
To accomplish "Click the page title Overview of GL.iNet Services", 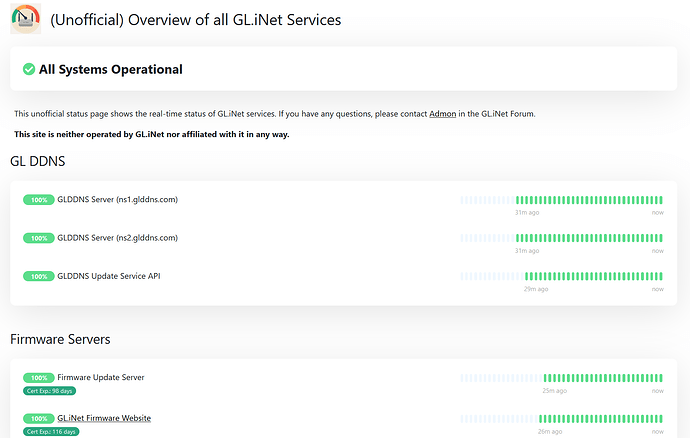I will 195,20.
